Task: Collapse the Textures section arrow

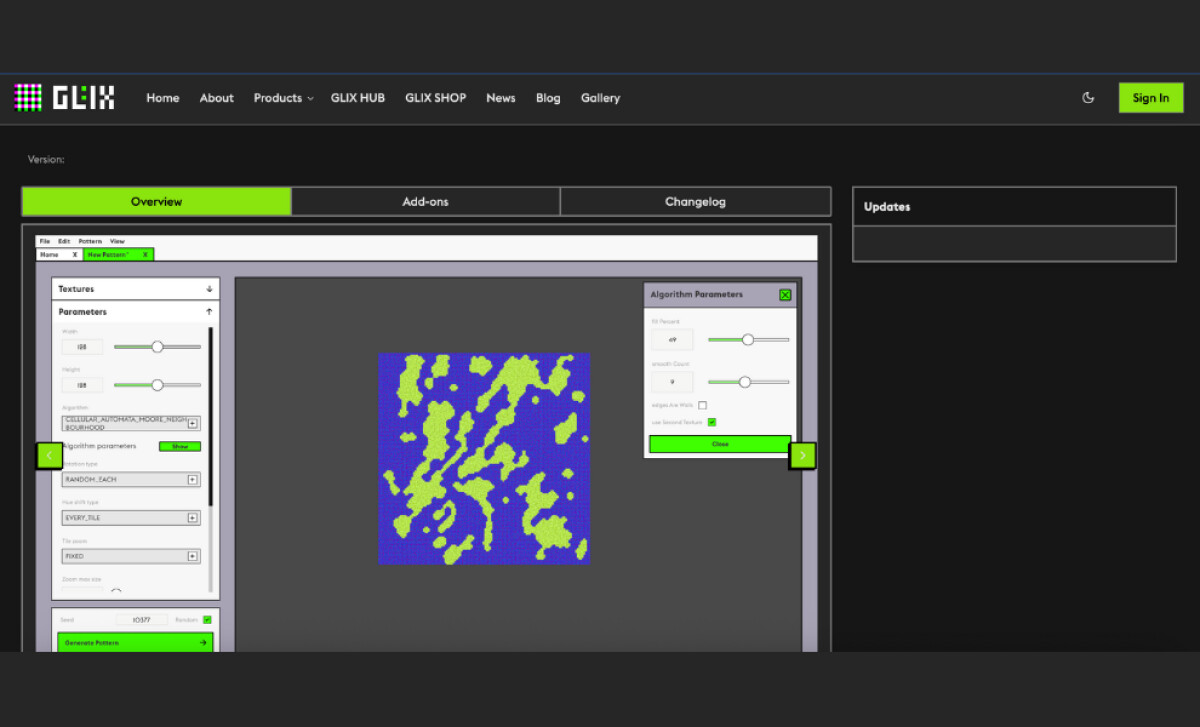Action: coord(210,288)
